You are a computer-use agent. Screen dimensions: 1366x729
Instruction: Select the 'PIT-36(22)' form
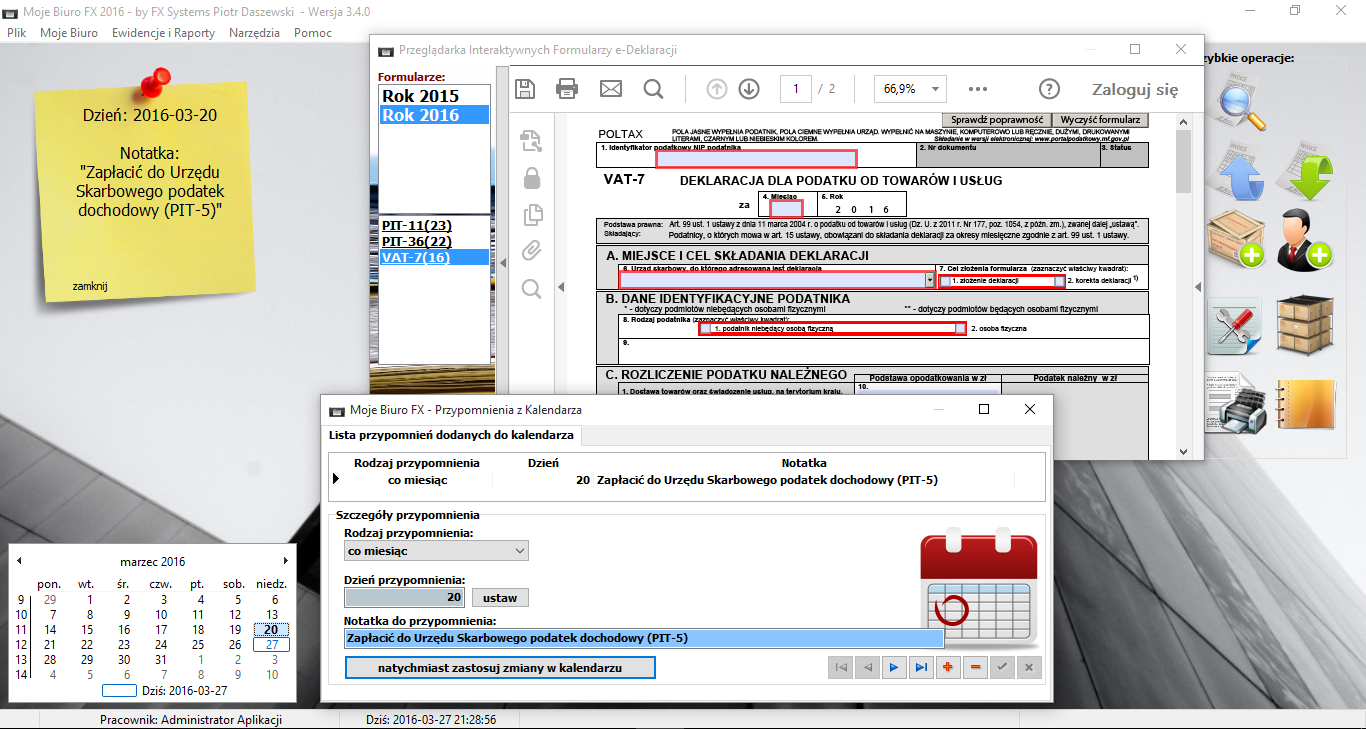pos(435,242)
